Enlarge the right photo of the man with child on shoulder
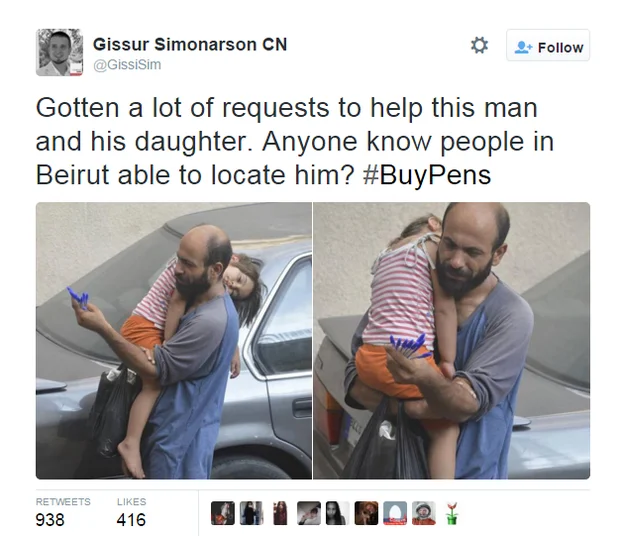The width and height of the screenshot is (620, 536). [x=452, y=341]
